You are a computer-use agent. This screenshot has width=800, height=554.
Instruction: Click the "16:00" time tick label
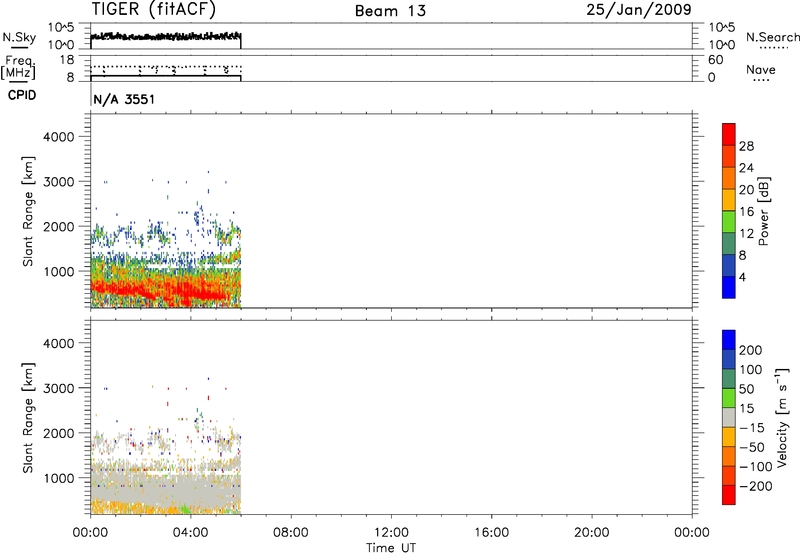491,533
